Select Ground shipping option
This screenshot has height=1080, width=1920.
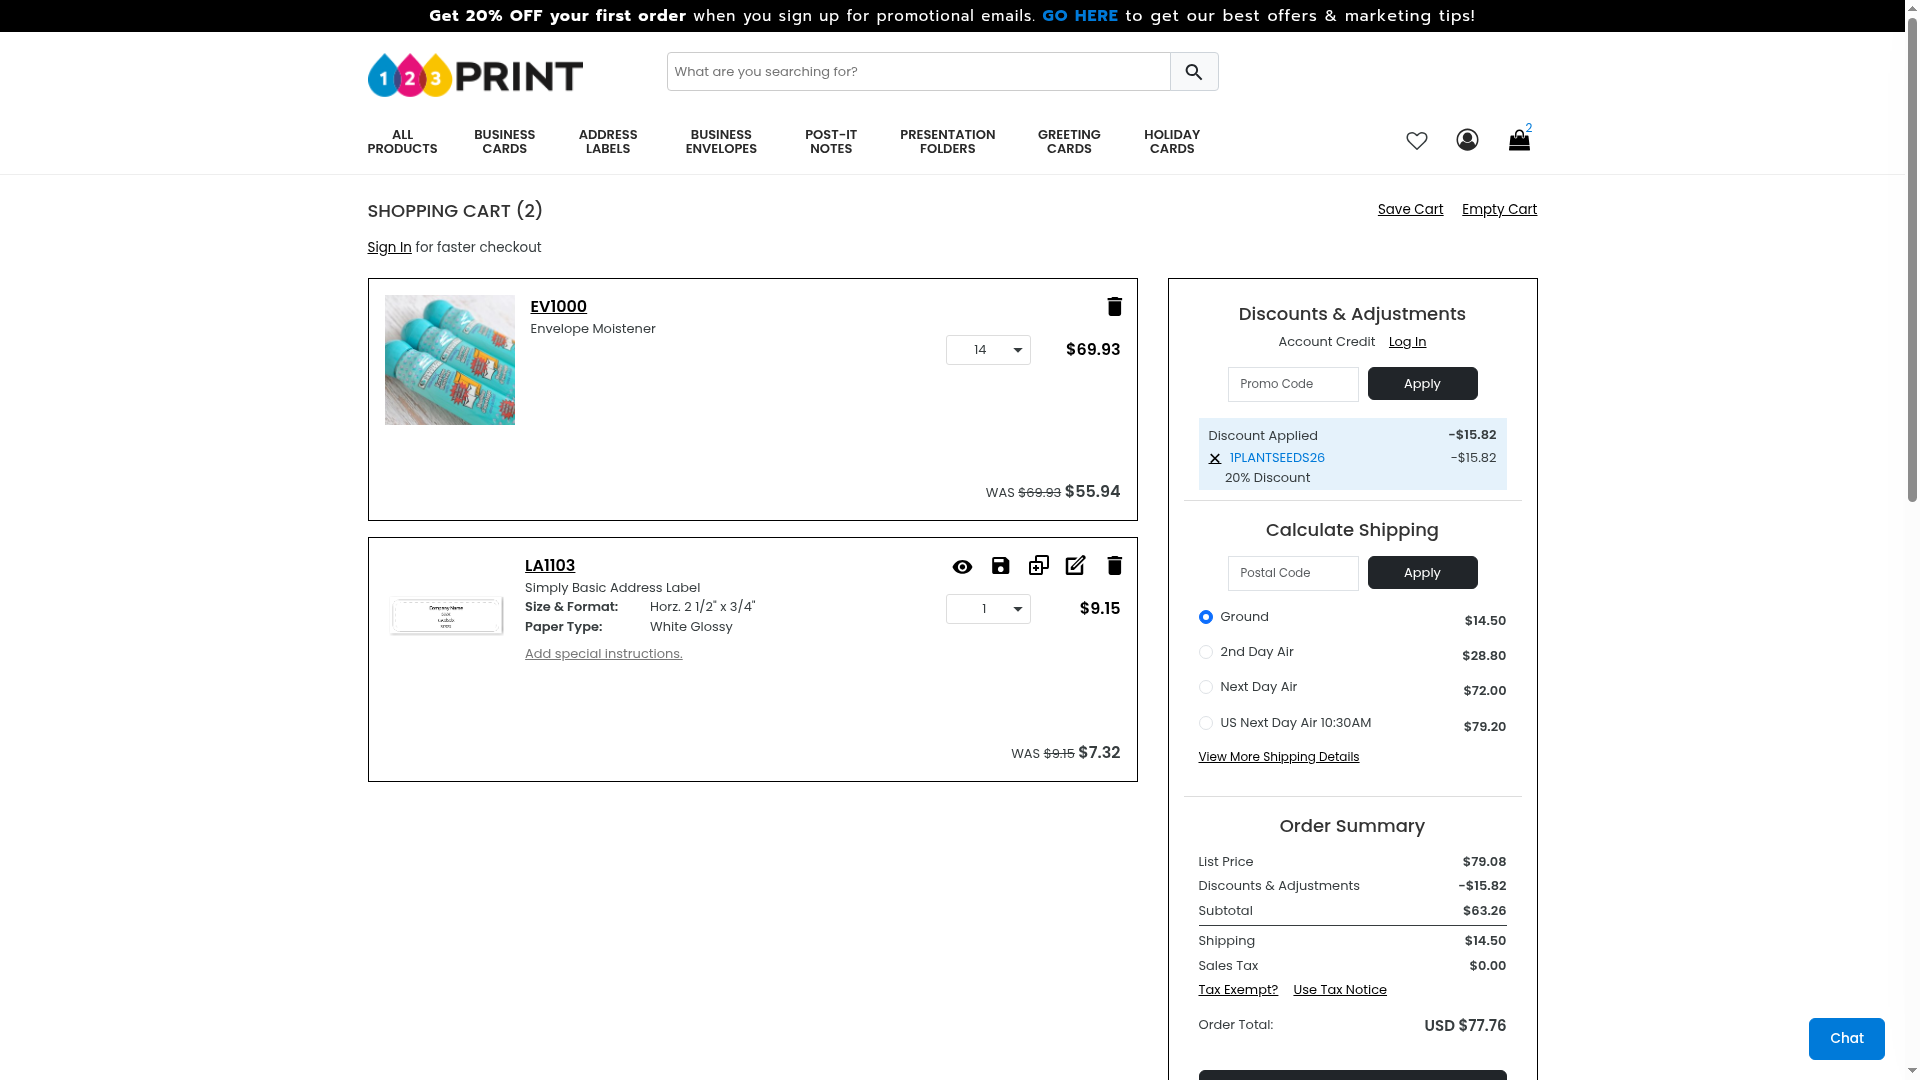(1205, 617)
